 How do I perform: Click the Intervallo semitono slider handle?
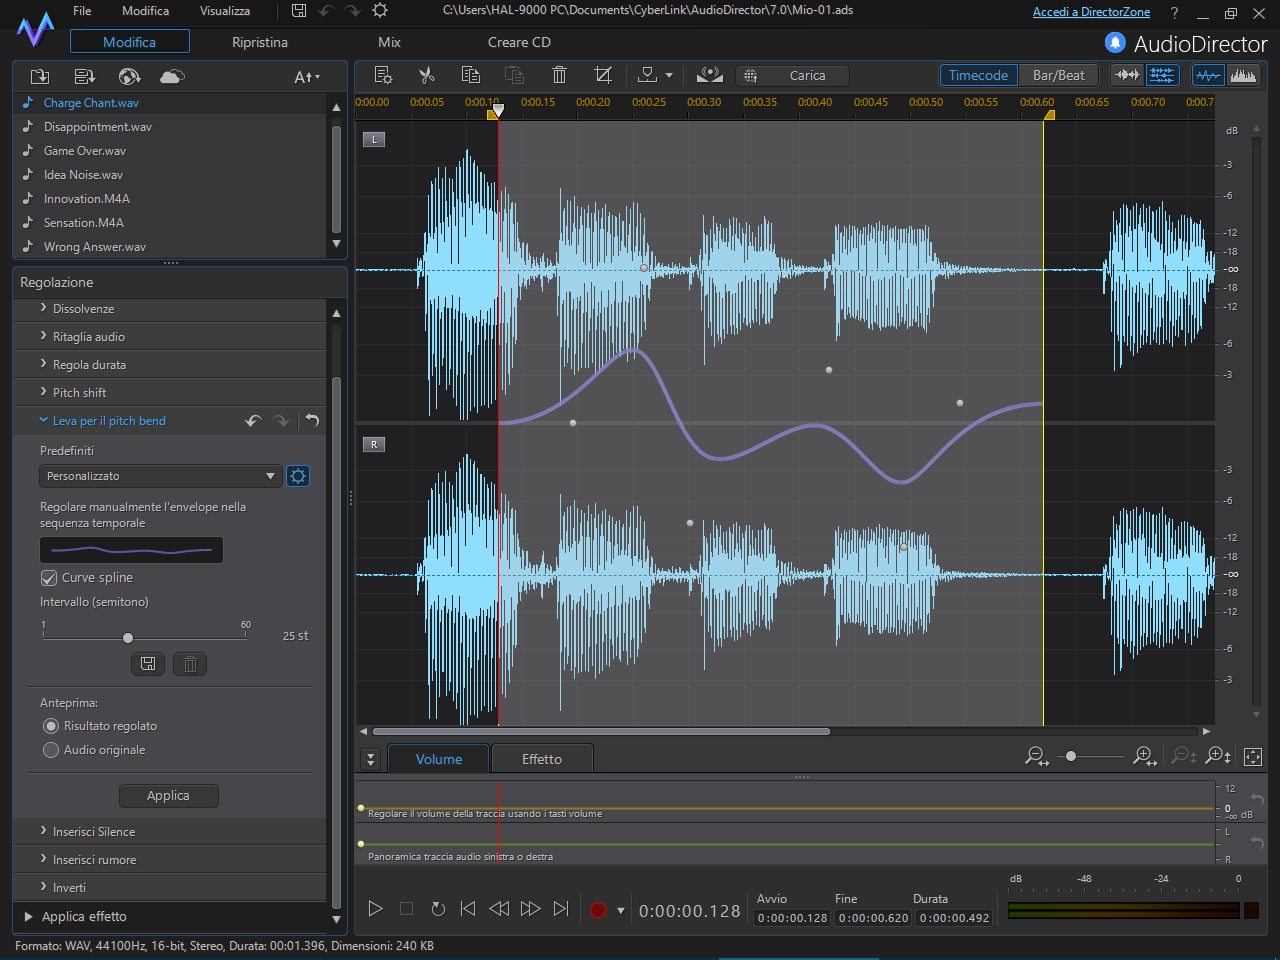click(128, 638)
